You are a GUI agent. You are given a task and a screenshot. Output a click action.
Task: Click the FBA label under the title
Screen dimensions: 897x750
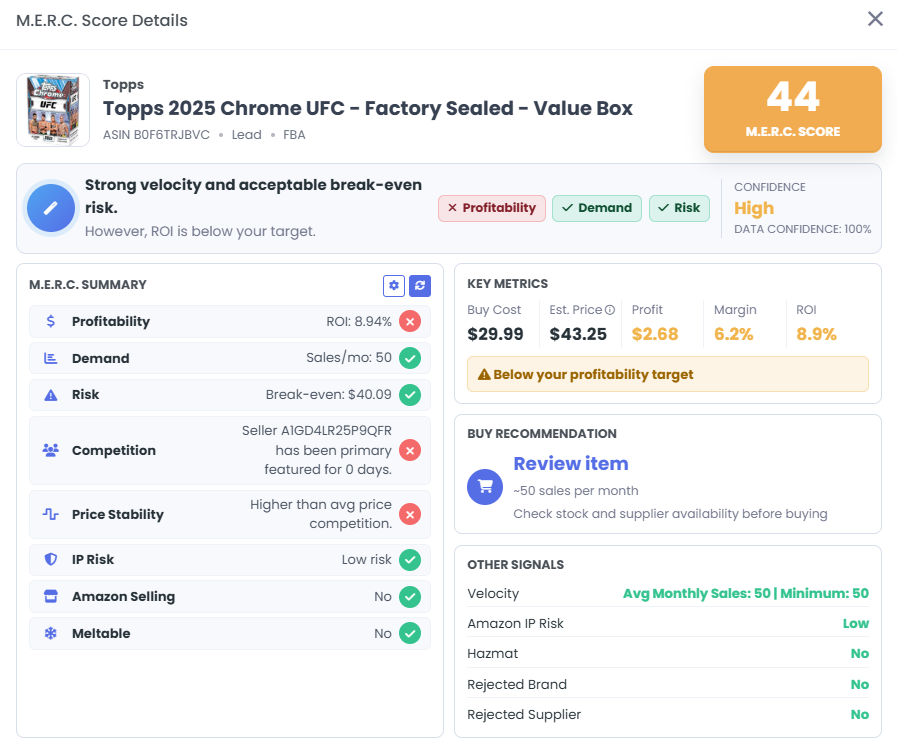tap(294, 135)
